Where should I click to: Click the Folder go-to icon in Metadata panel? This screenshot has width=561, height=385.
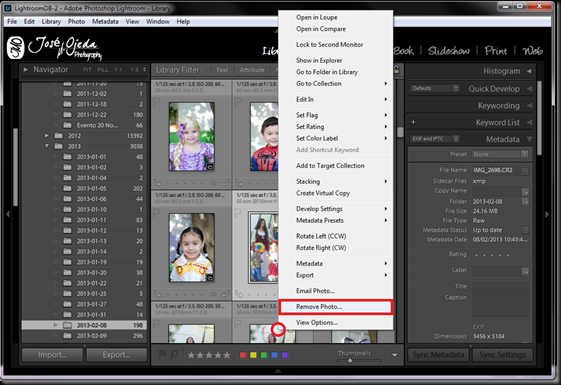pos(525,202)
